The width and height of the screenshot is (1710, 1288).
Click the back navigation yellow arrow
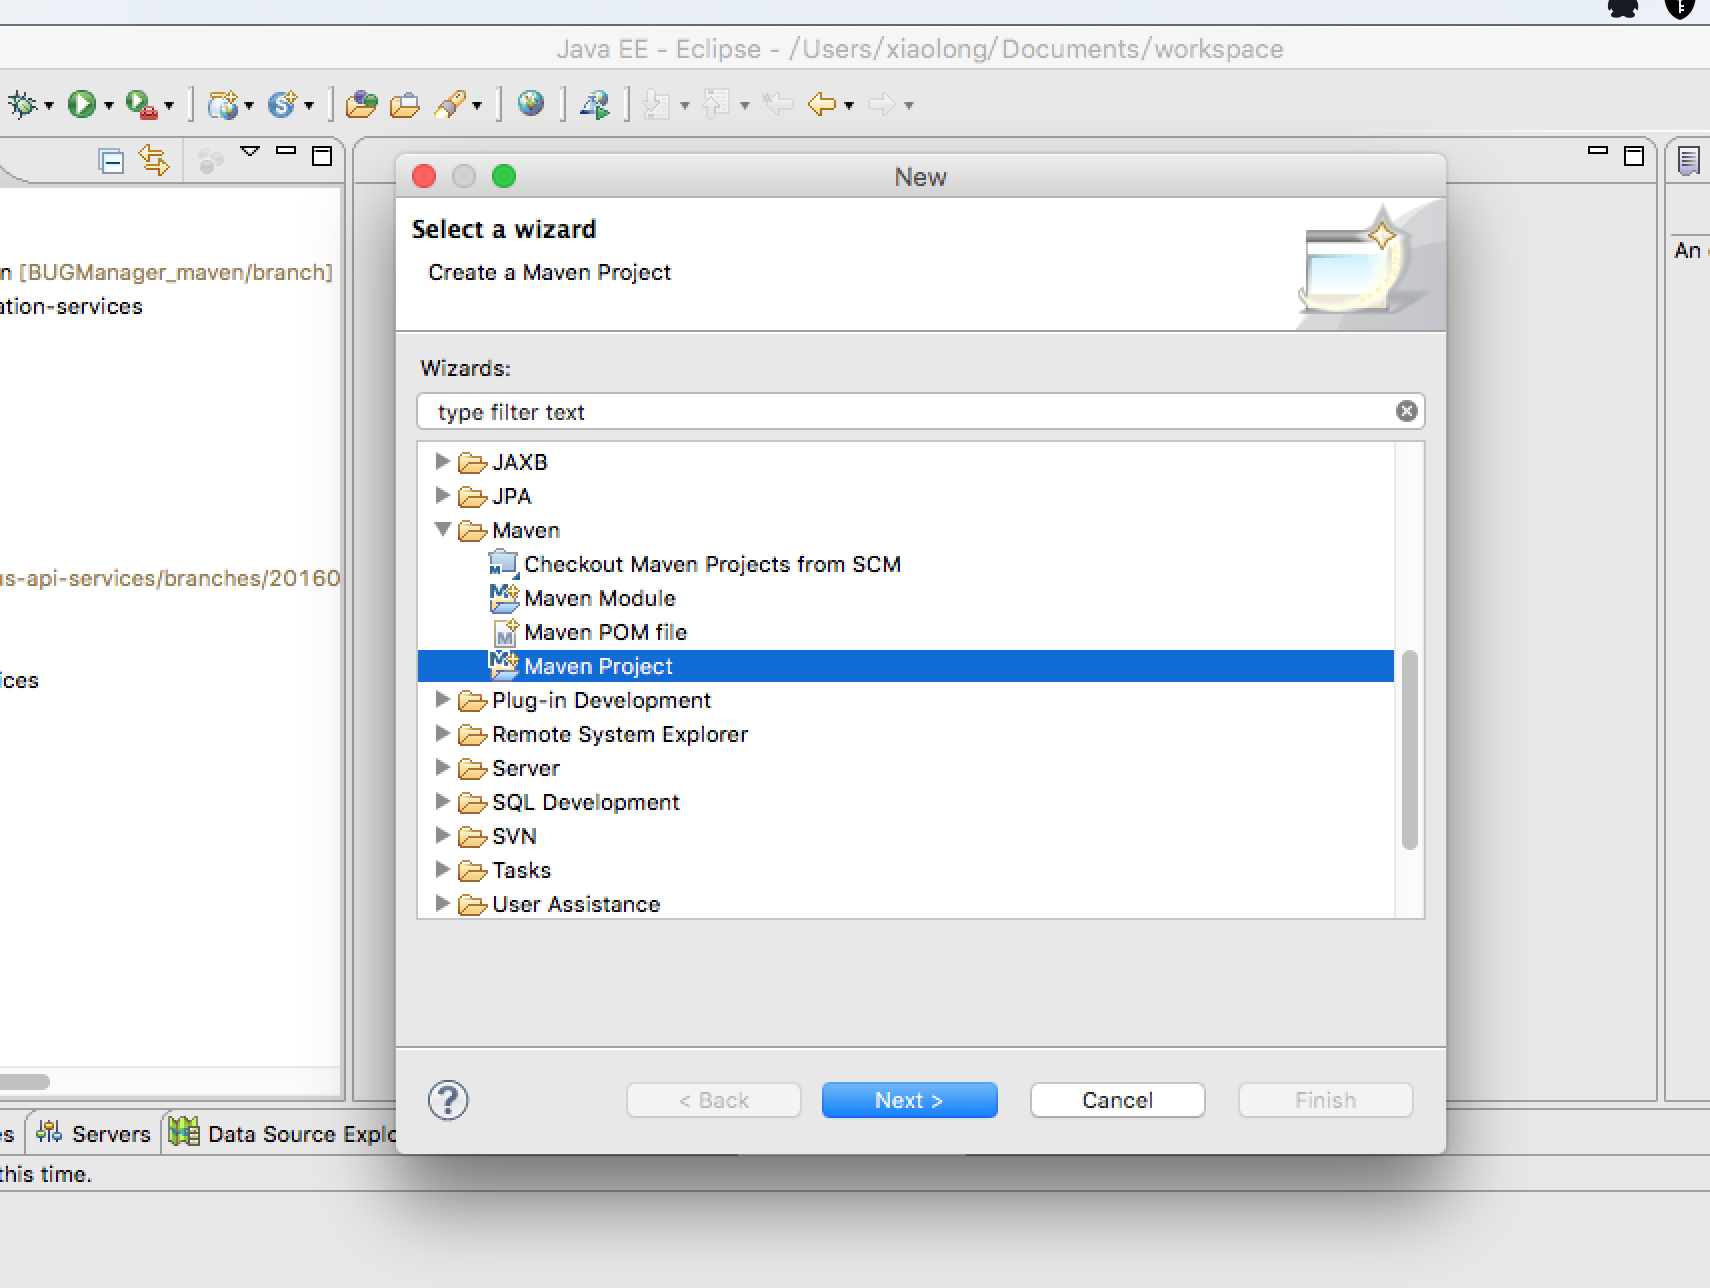point(822,104)
